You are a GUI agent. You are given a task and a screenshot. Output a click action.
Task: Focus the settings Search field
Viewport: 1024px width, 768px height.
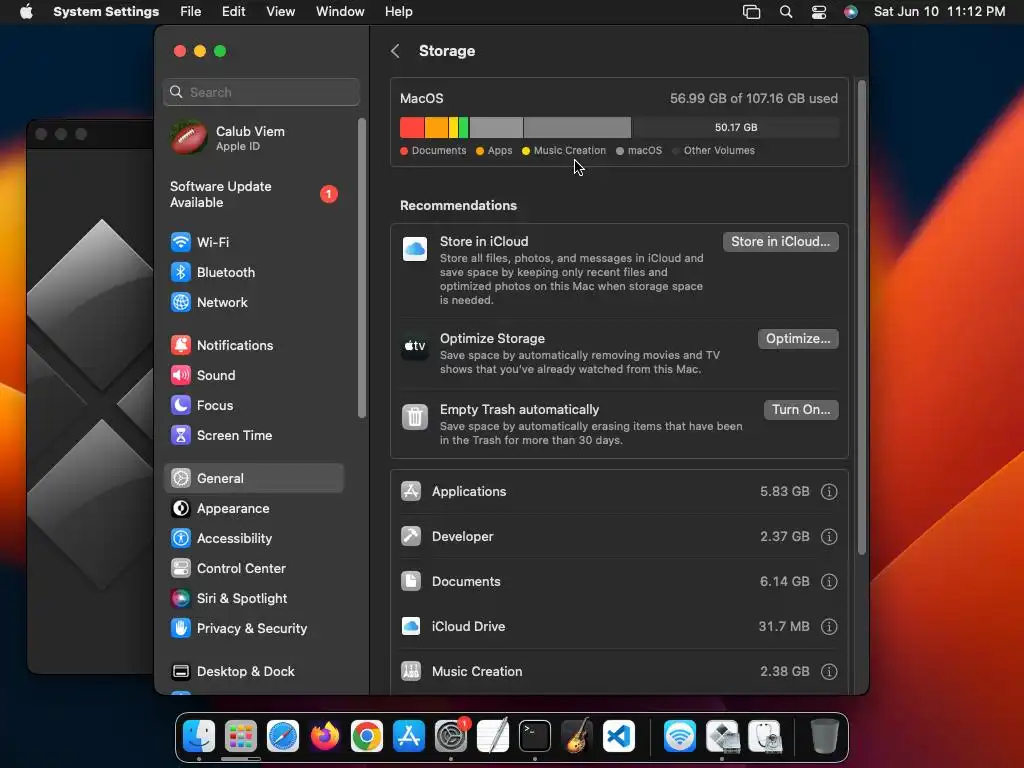261,92
